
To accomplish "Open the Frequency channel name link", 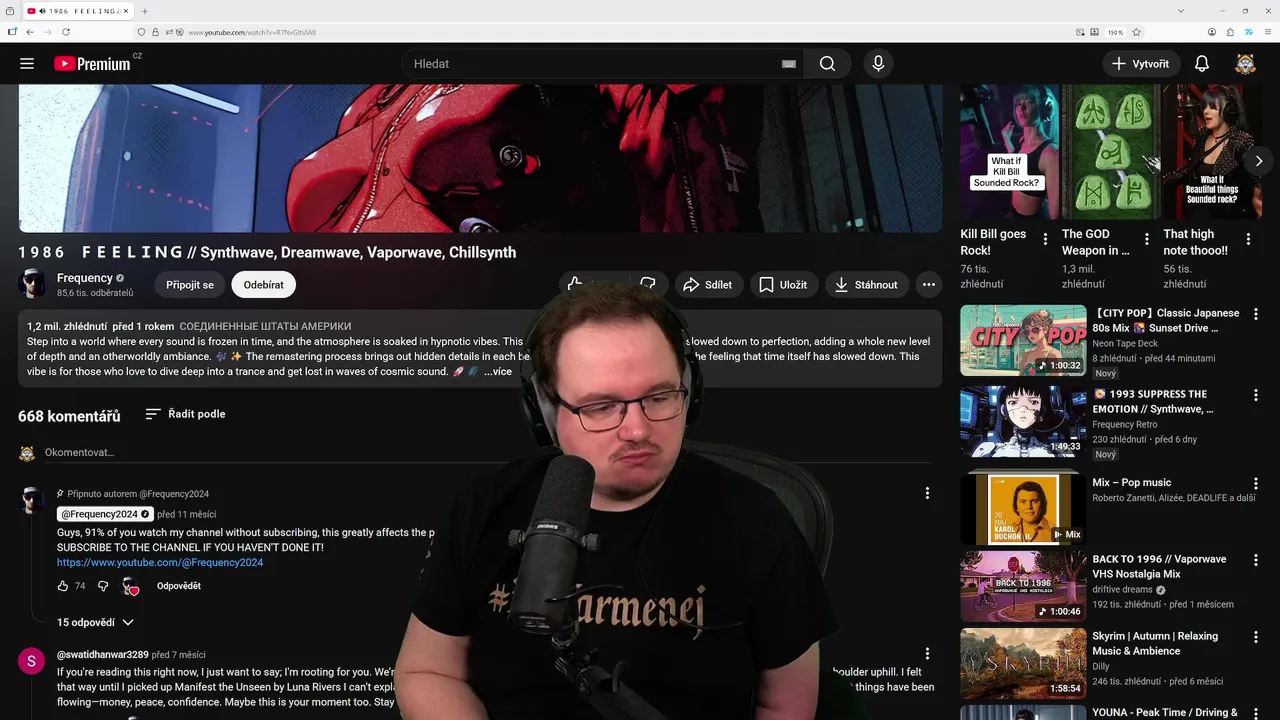I will tap(85, 278).
